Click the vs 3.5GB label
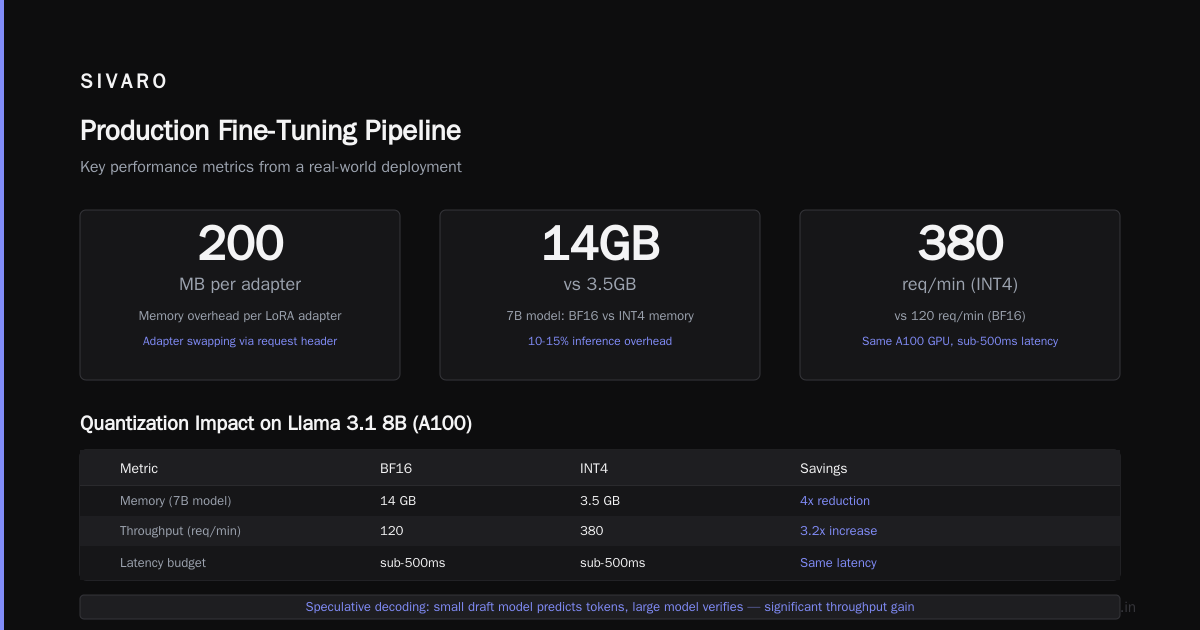This screenshot has width=1200, height=630. click(x=600, y=284)
